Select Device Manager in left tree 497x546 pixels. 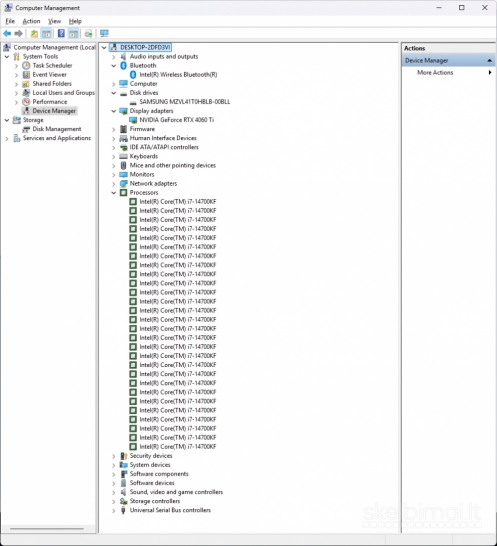pos(54,111)
